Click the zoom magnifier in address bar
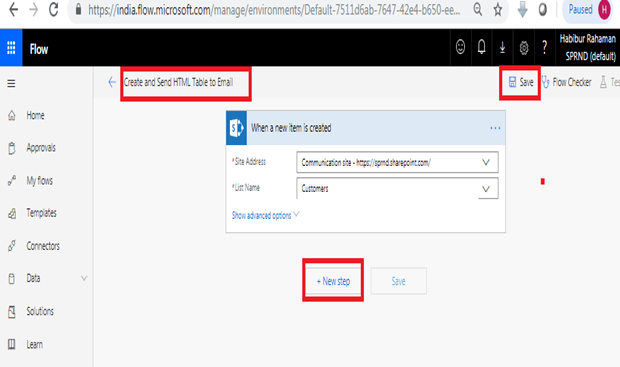Image resolution: width=620 pixels, height=367 pixels. click(478, 9)
